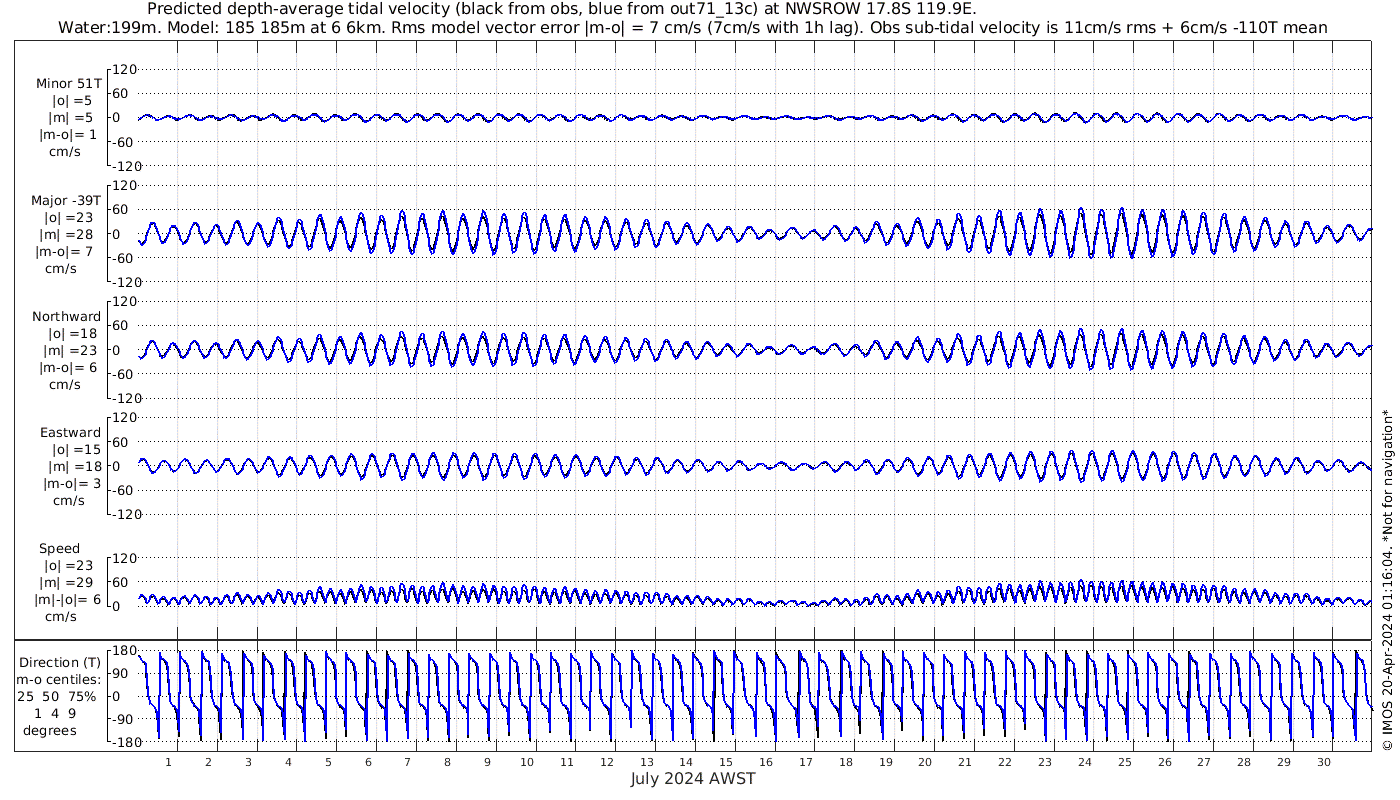Click the subtitle line starting "Water:199m. Model:"

692,27
